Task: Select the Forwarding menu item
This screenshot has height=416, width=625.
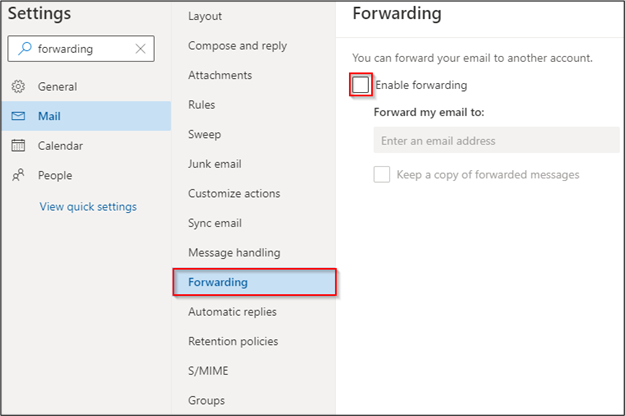Action: pyautogui.click(x=254, y=282)
